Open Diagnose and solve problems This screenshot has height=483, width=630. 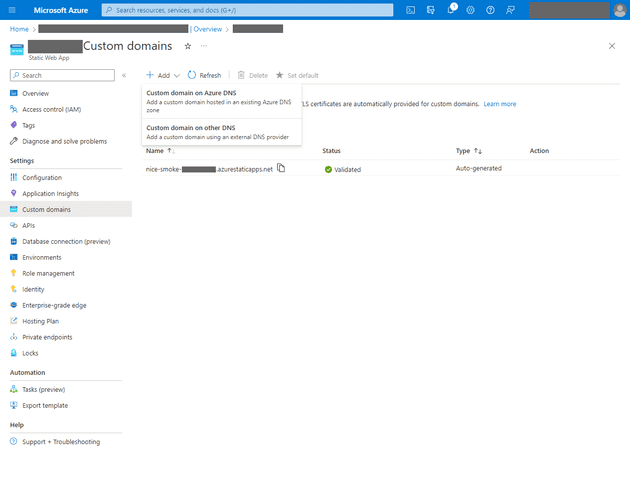(64, 141)
